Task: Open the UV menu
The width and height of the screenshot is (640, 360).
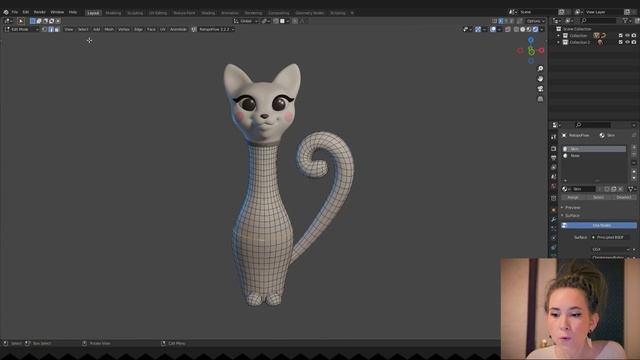Action: [x=163, y=29]
